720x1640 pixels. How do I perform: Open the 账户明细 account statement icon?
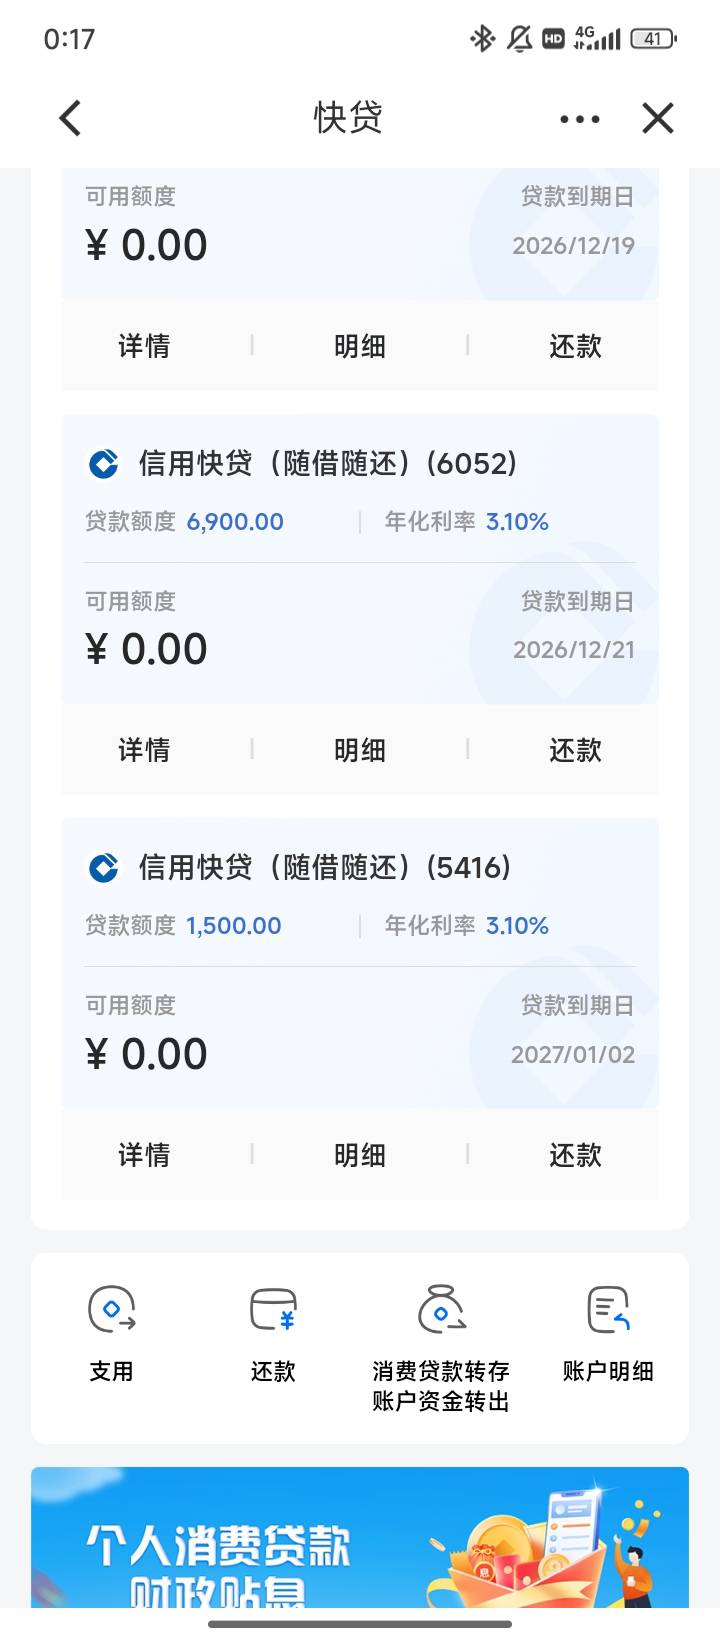coord(608,1310)
